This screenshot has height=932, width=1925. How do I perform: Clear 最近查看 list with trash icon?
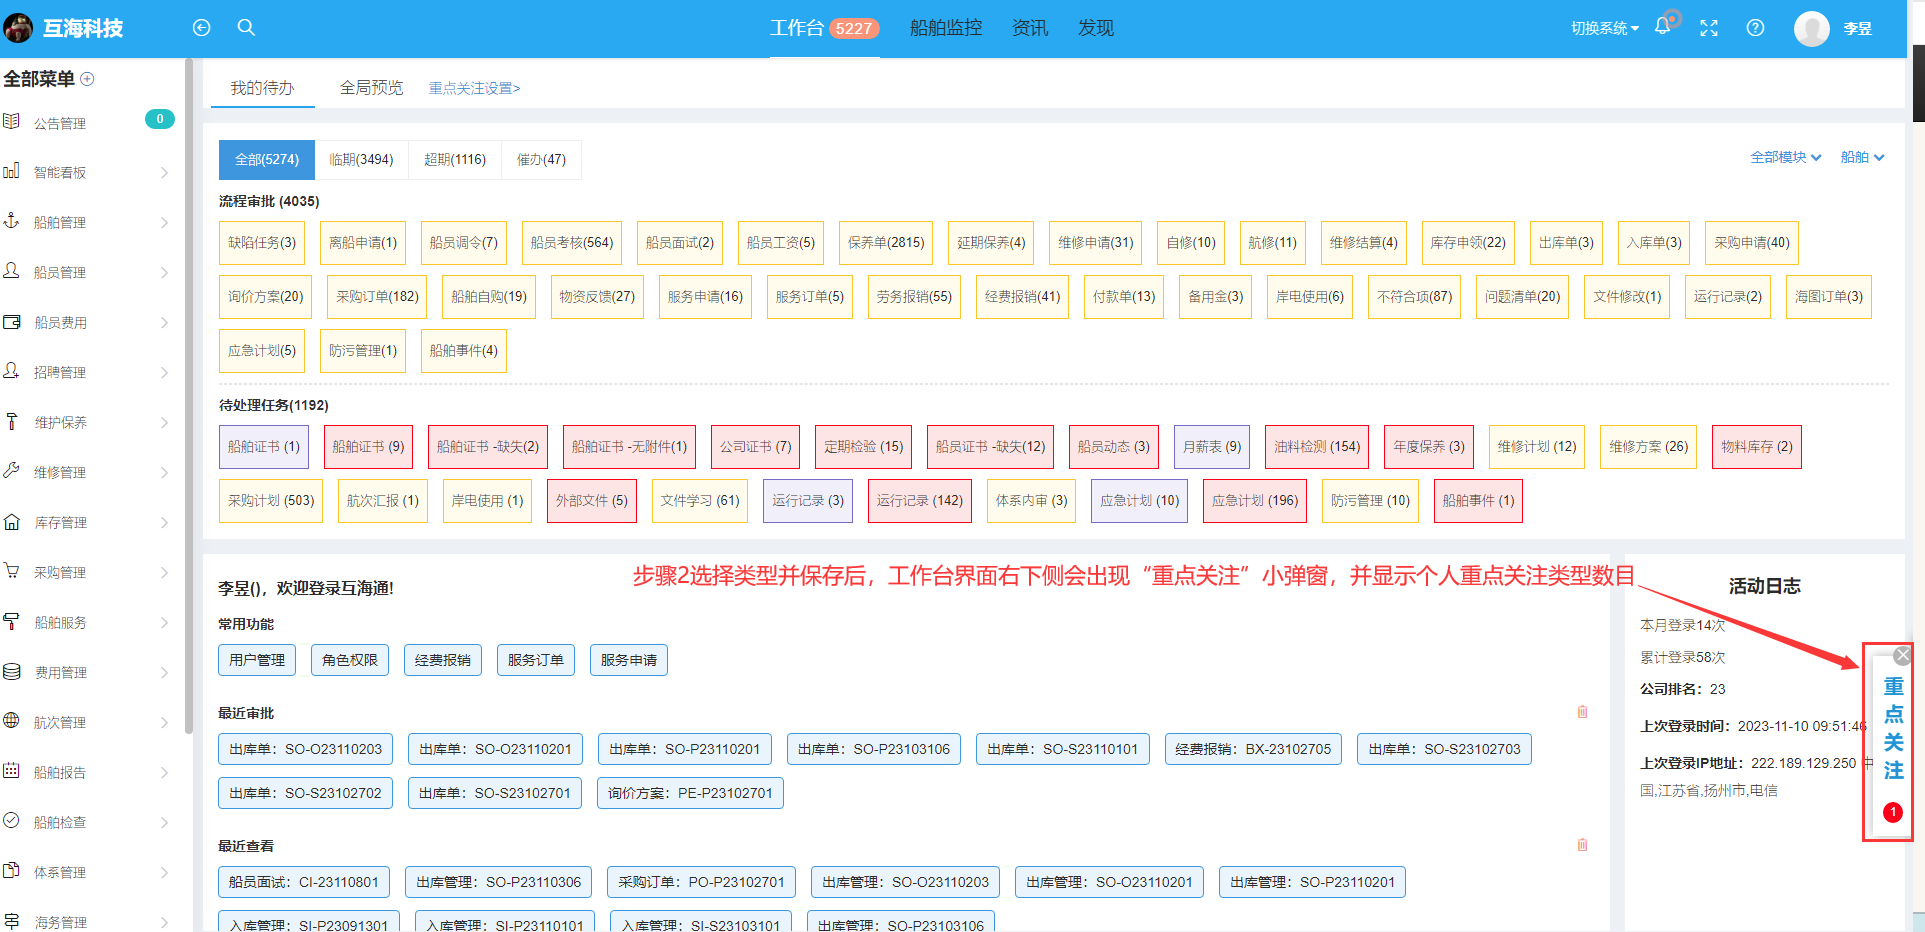[x=1582, y=845]
